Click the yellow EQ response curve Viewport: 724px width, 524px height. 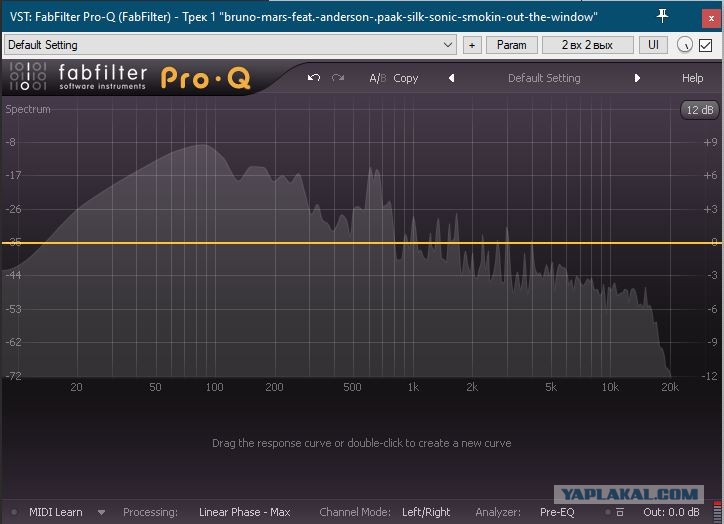click(x=362, y=242)
